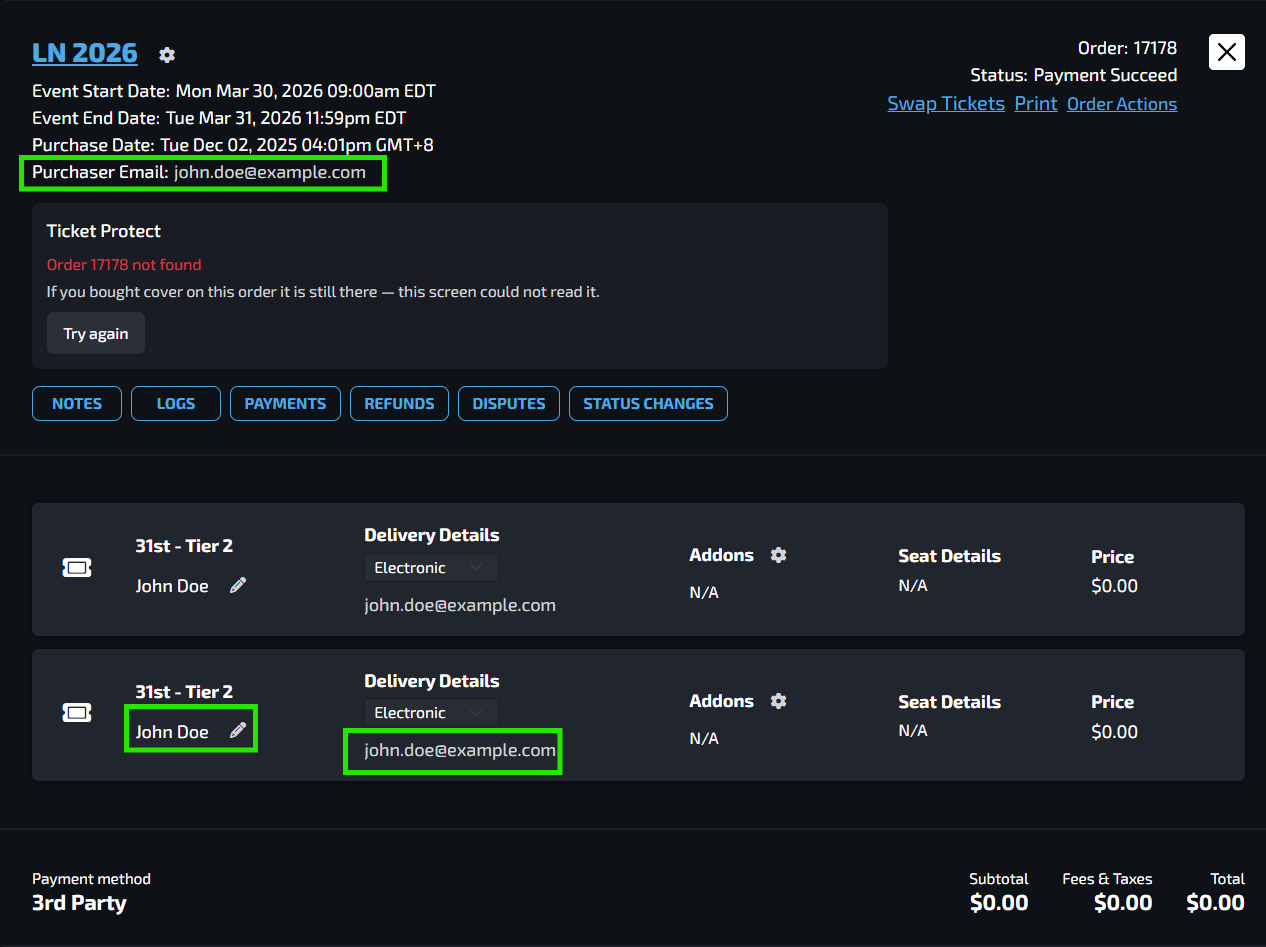Close the order details dialog
The height and width of the screenshot is (947, 1266).
tap(1227, 52)
